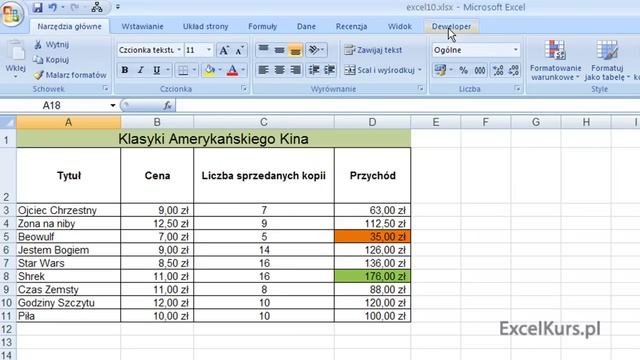Switch to the Widok tab
The height and width of the screenshot is (360, 640).
click(400, 27)
